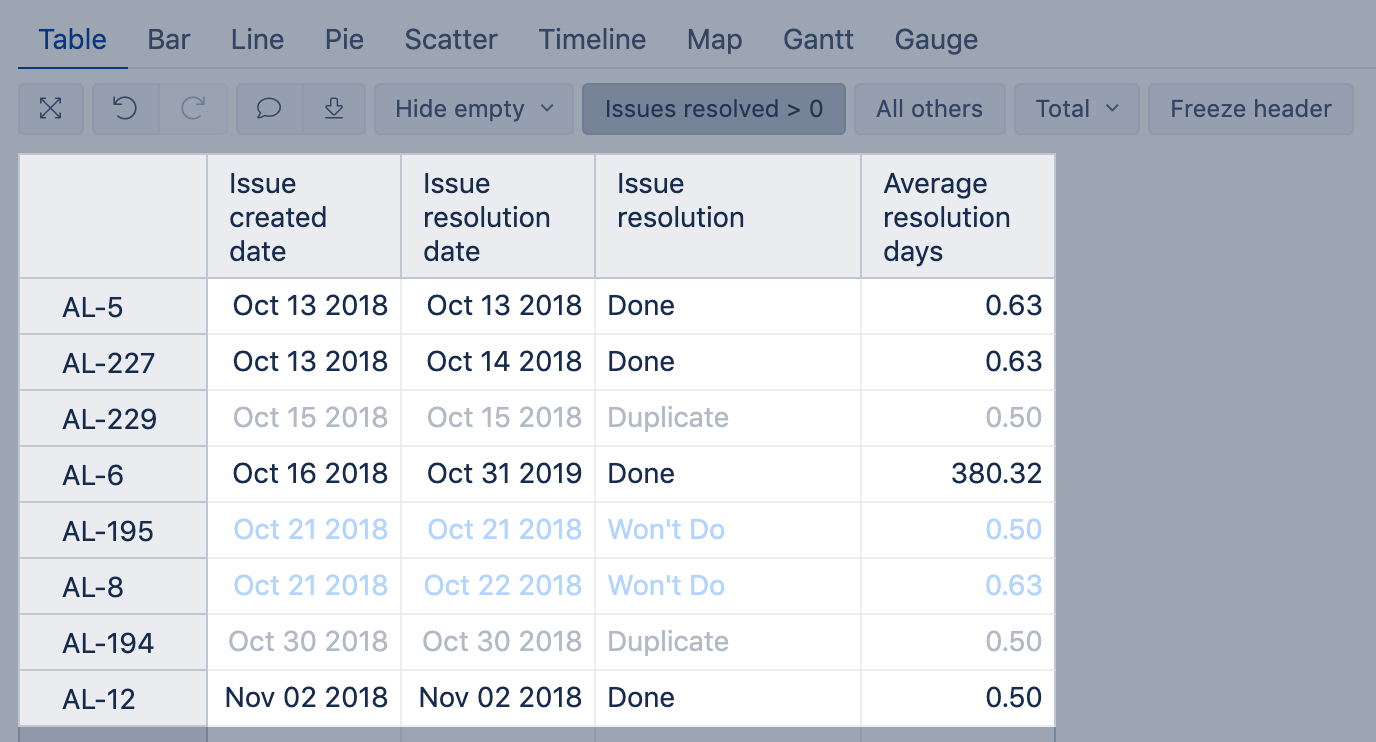Select the Timeline tab
Screen dimensions: 1376x742
(592, 40)
